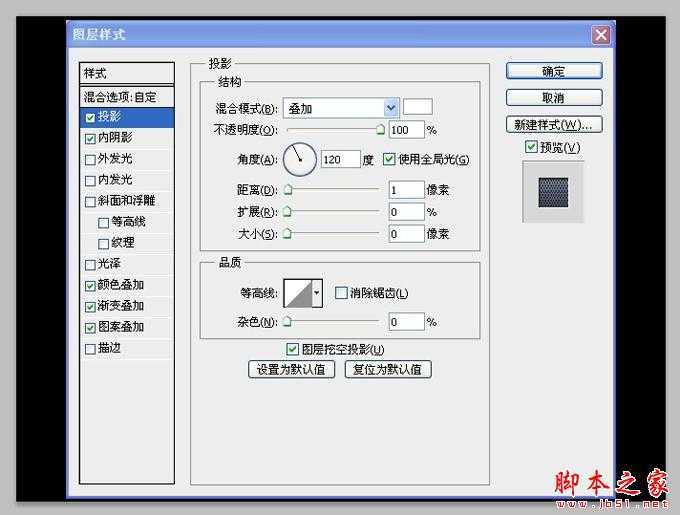Screen dimensions: 680x515
Task: Uncheck the 渐变叠加 checkbox
Action: coord(90,307)
